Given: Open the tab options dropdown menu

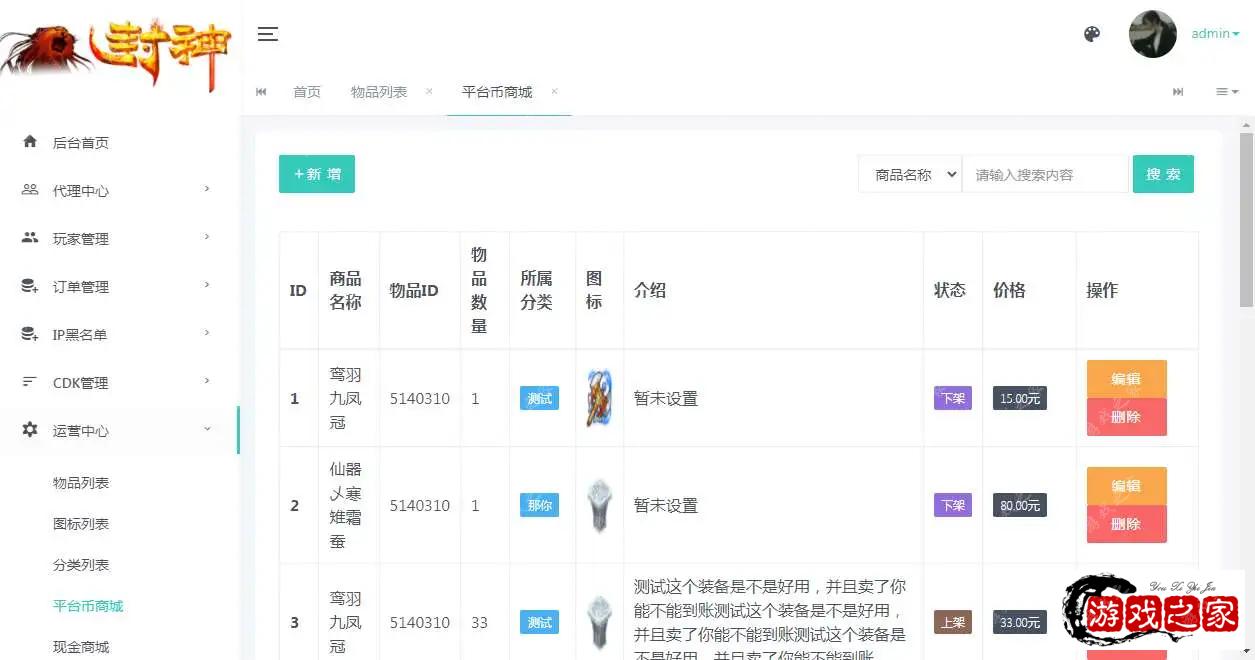Looking at the screenshot, I should pyautogui.click(x=1227, y=92).
